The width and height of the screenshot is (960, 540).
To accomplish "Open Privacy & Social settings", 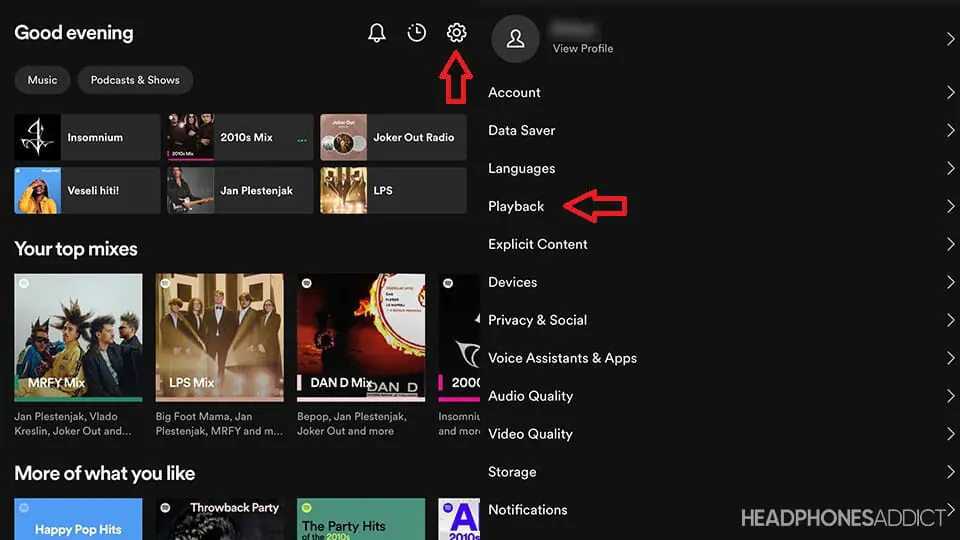I will (x=720, y=320).
